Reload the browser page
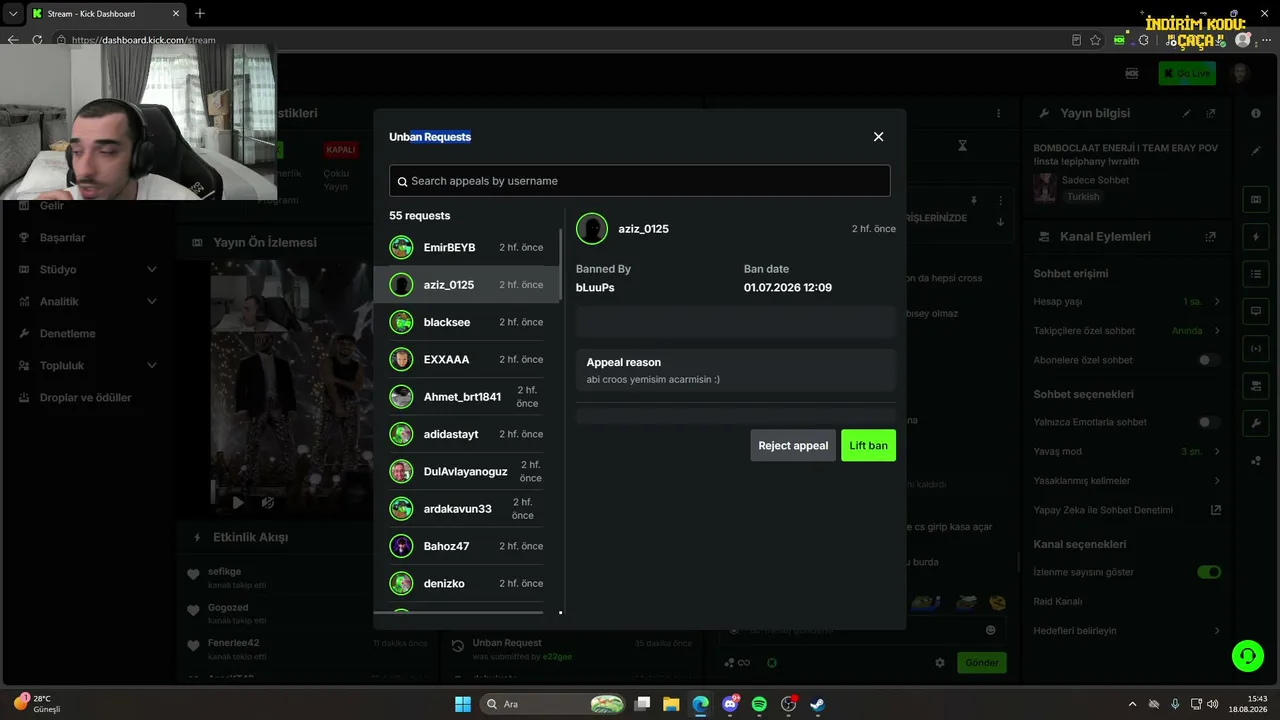Viewport: 1280px width, 720px height. 37,40
